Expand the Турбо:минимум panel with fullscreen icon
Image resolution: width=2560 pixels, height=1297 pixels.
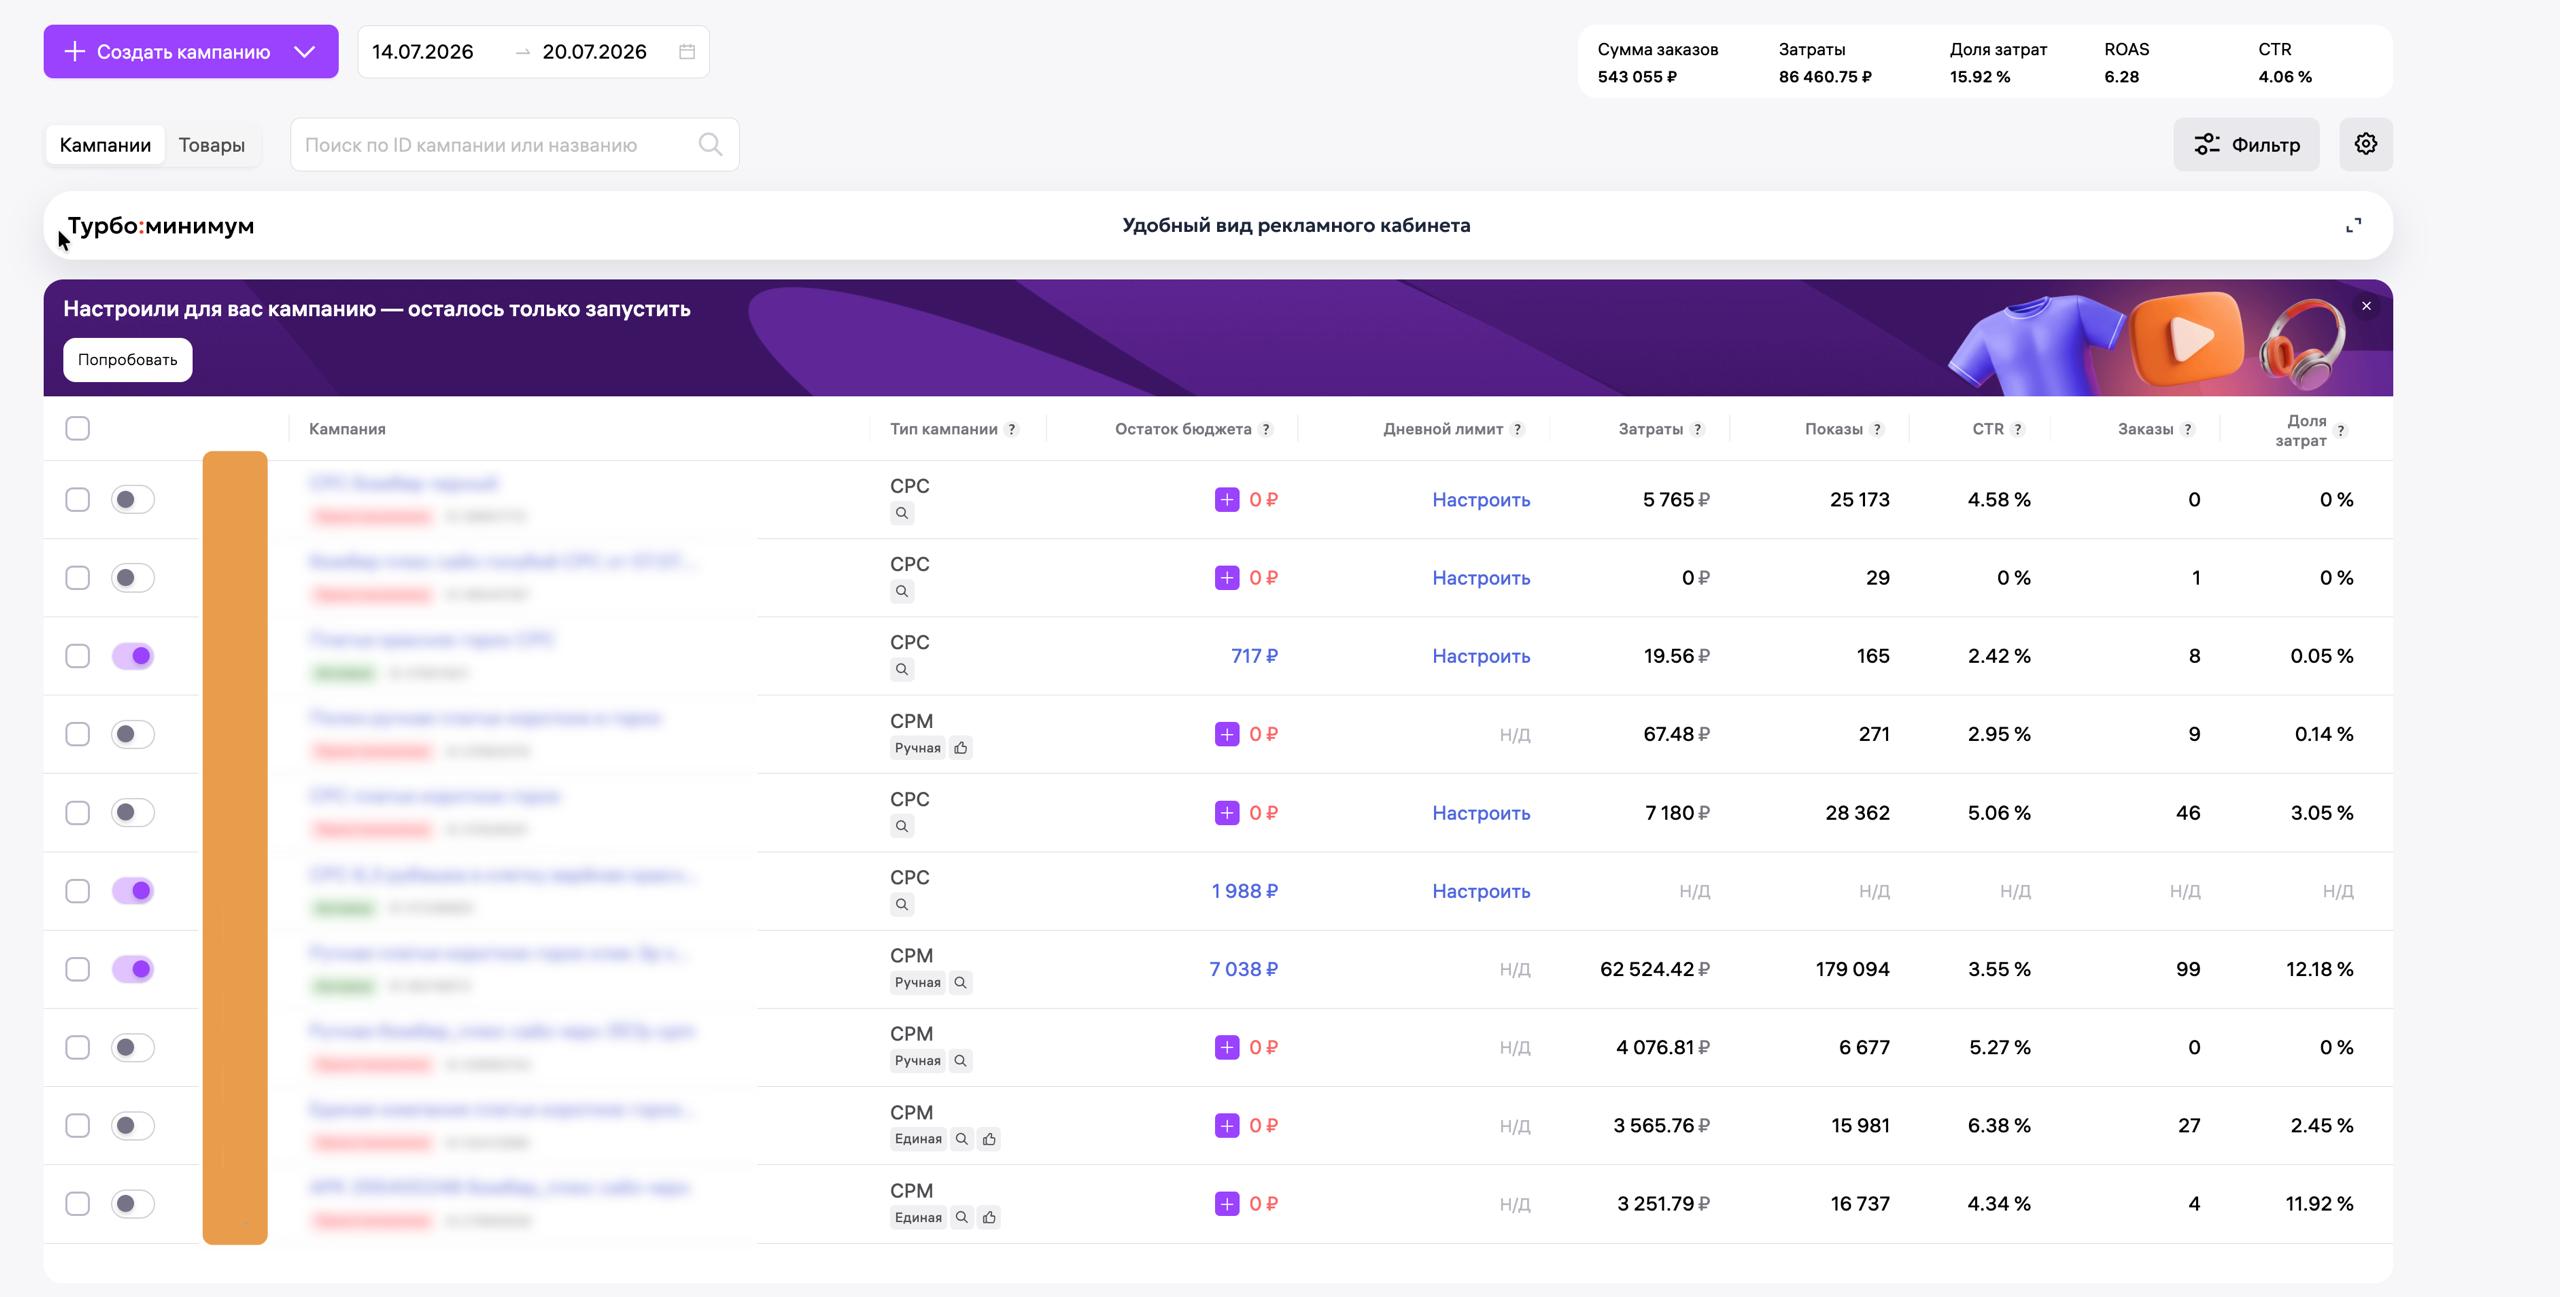point(2353,226)
